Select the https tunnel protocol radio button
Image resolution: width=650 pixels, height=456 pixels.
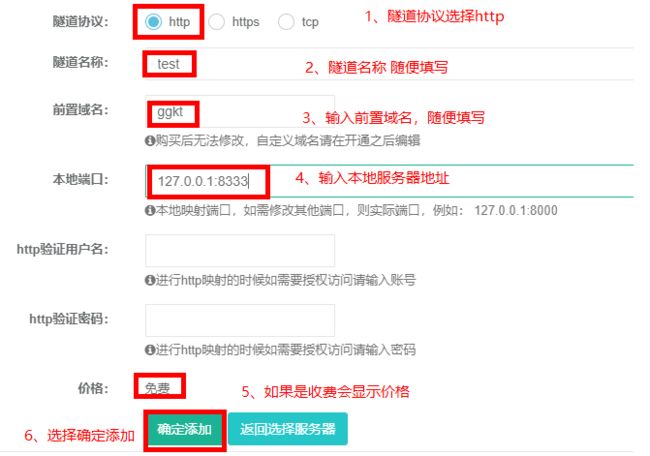click(216, 22)
